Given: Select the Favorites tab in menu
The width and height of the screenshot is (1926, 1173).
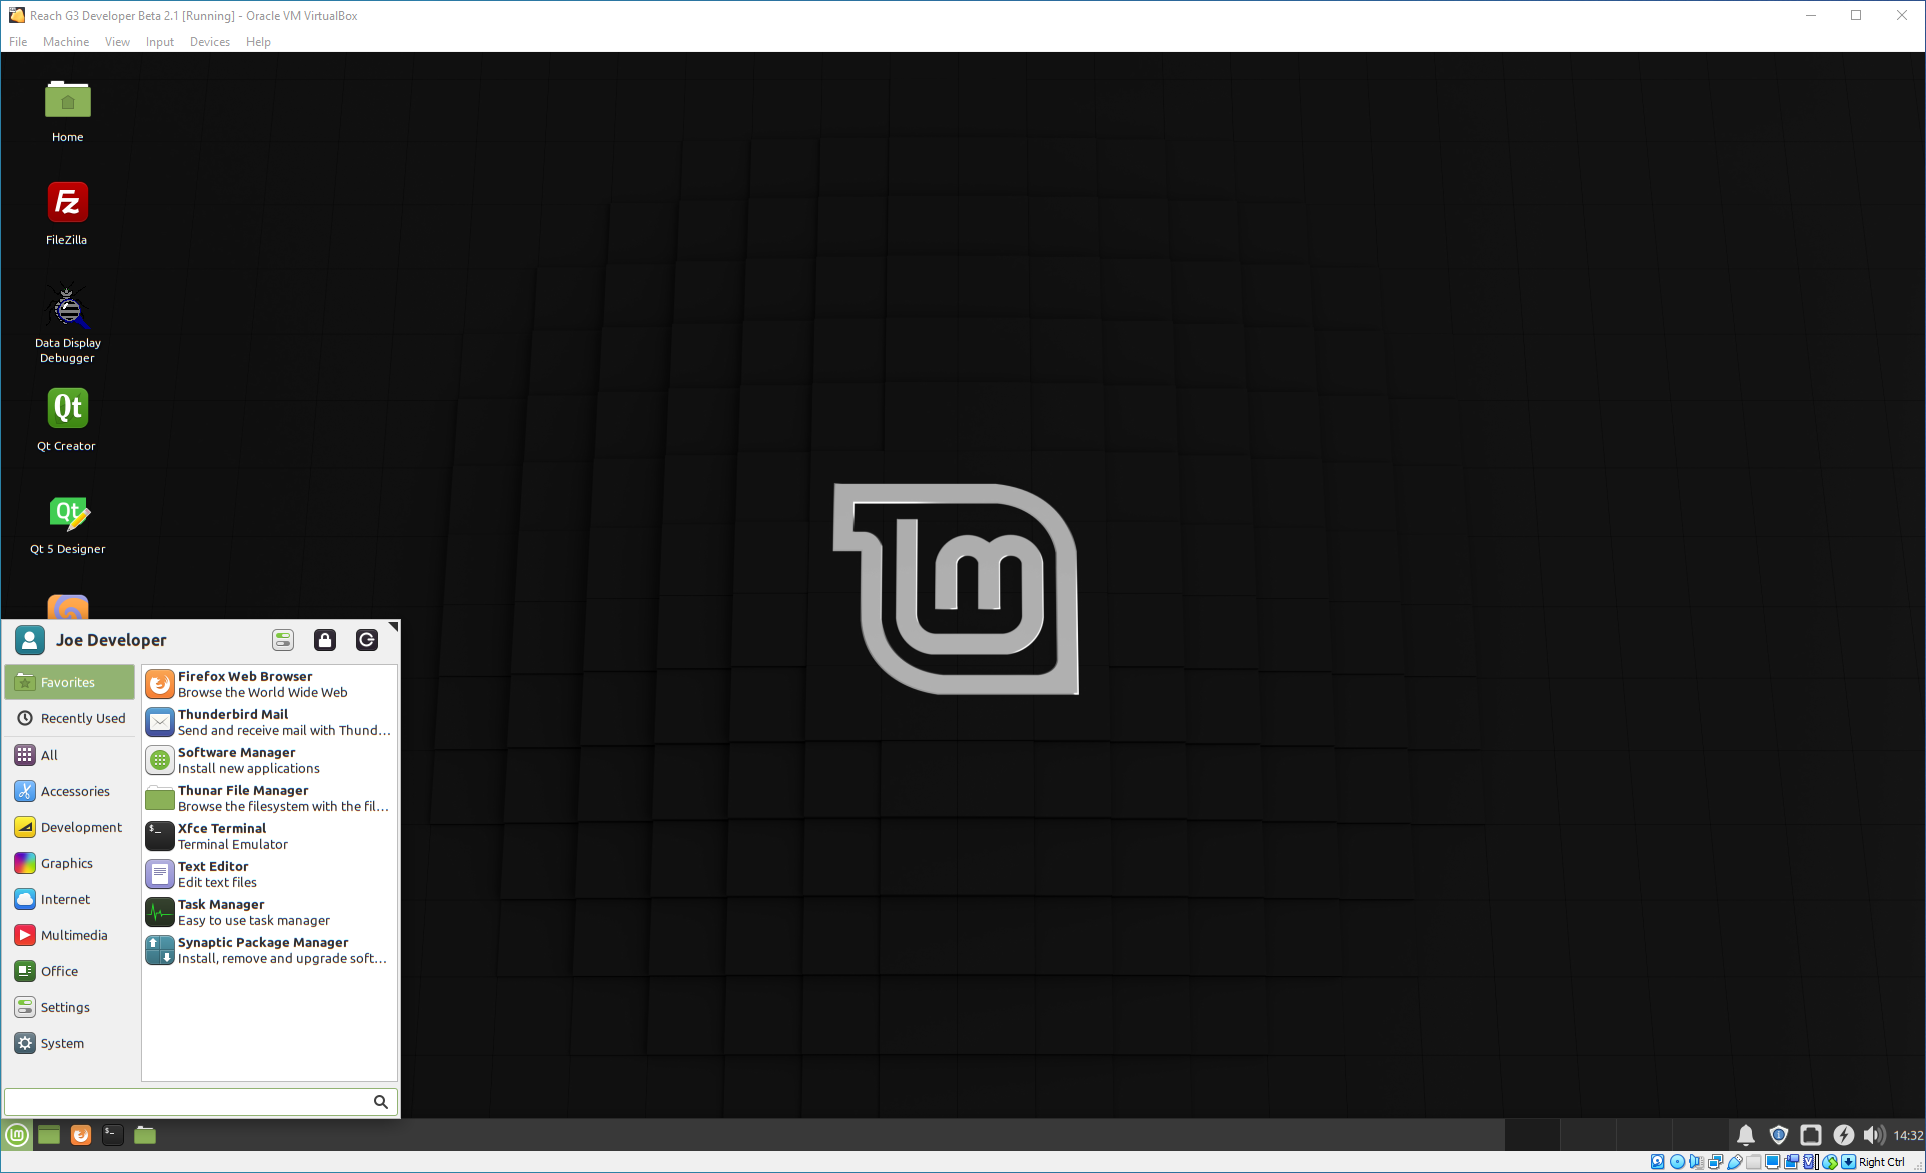Looking at the screenshot, I should pos(69,681).
